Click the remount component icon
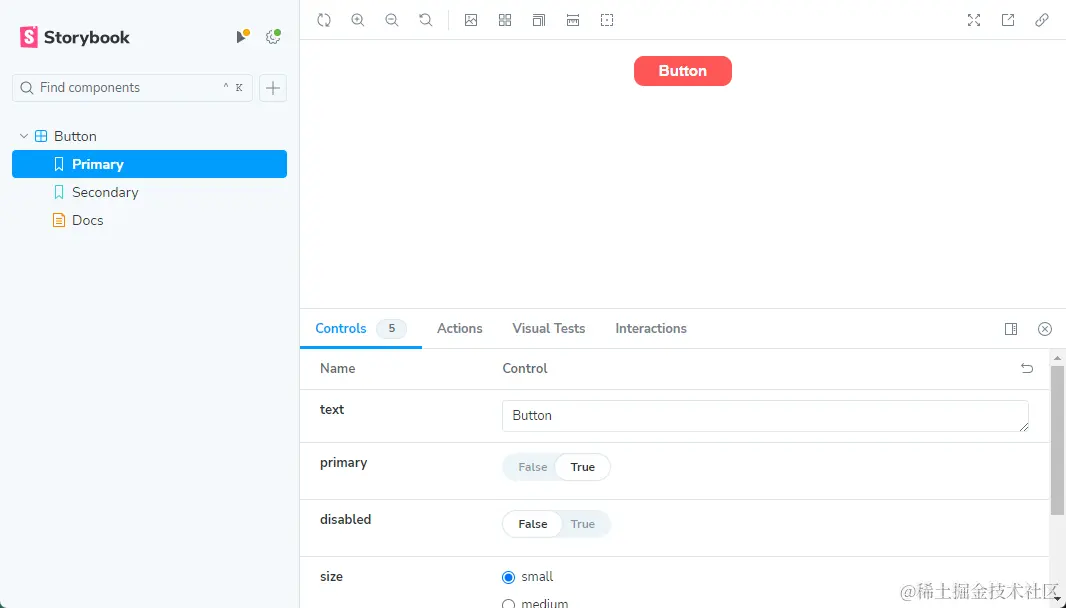1066x608 pixels. coord(324,20)
